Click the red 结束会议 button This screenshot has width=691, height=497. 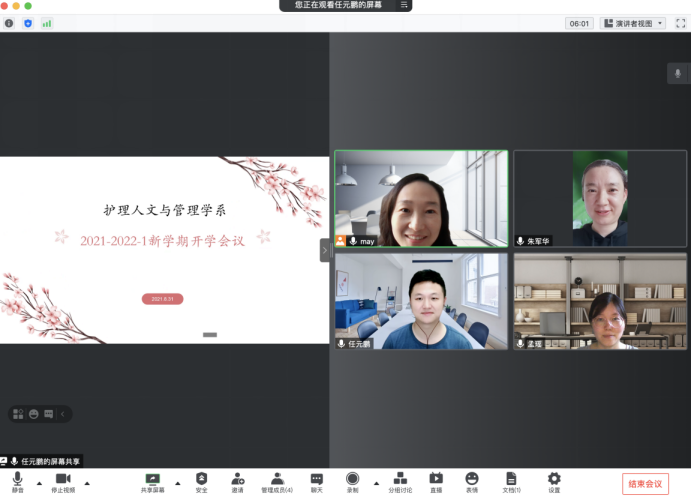point(645,484)
